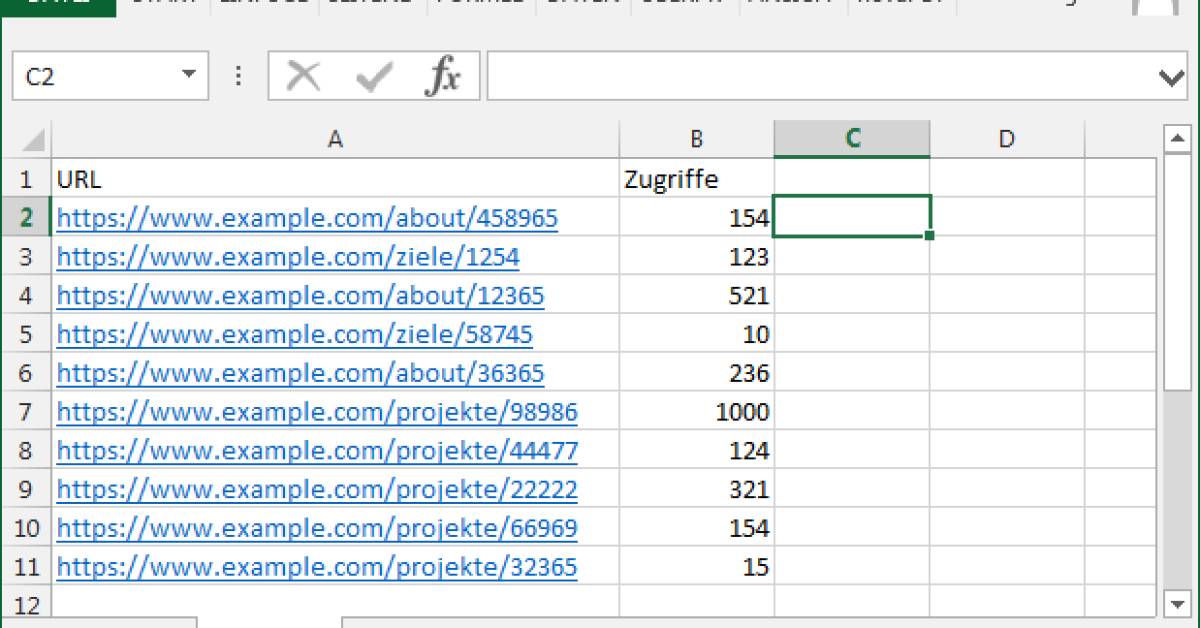Open the about/12365 hyperlink
Screen dimensions: 1200x628
tap(299, 295)
